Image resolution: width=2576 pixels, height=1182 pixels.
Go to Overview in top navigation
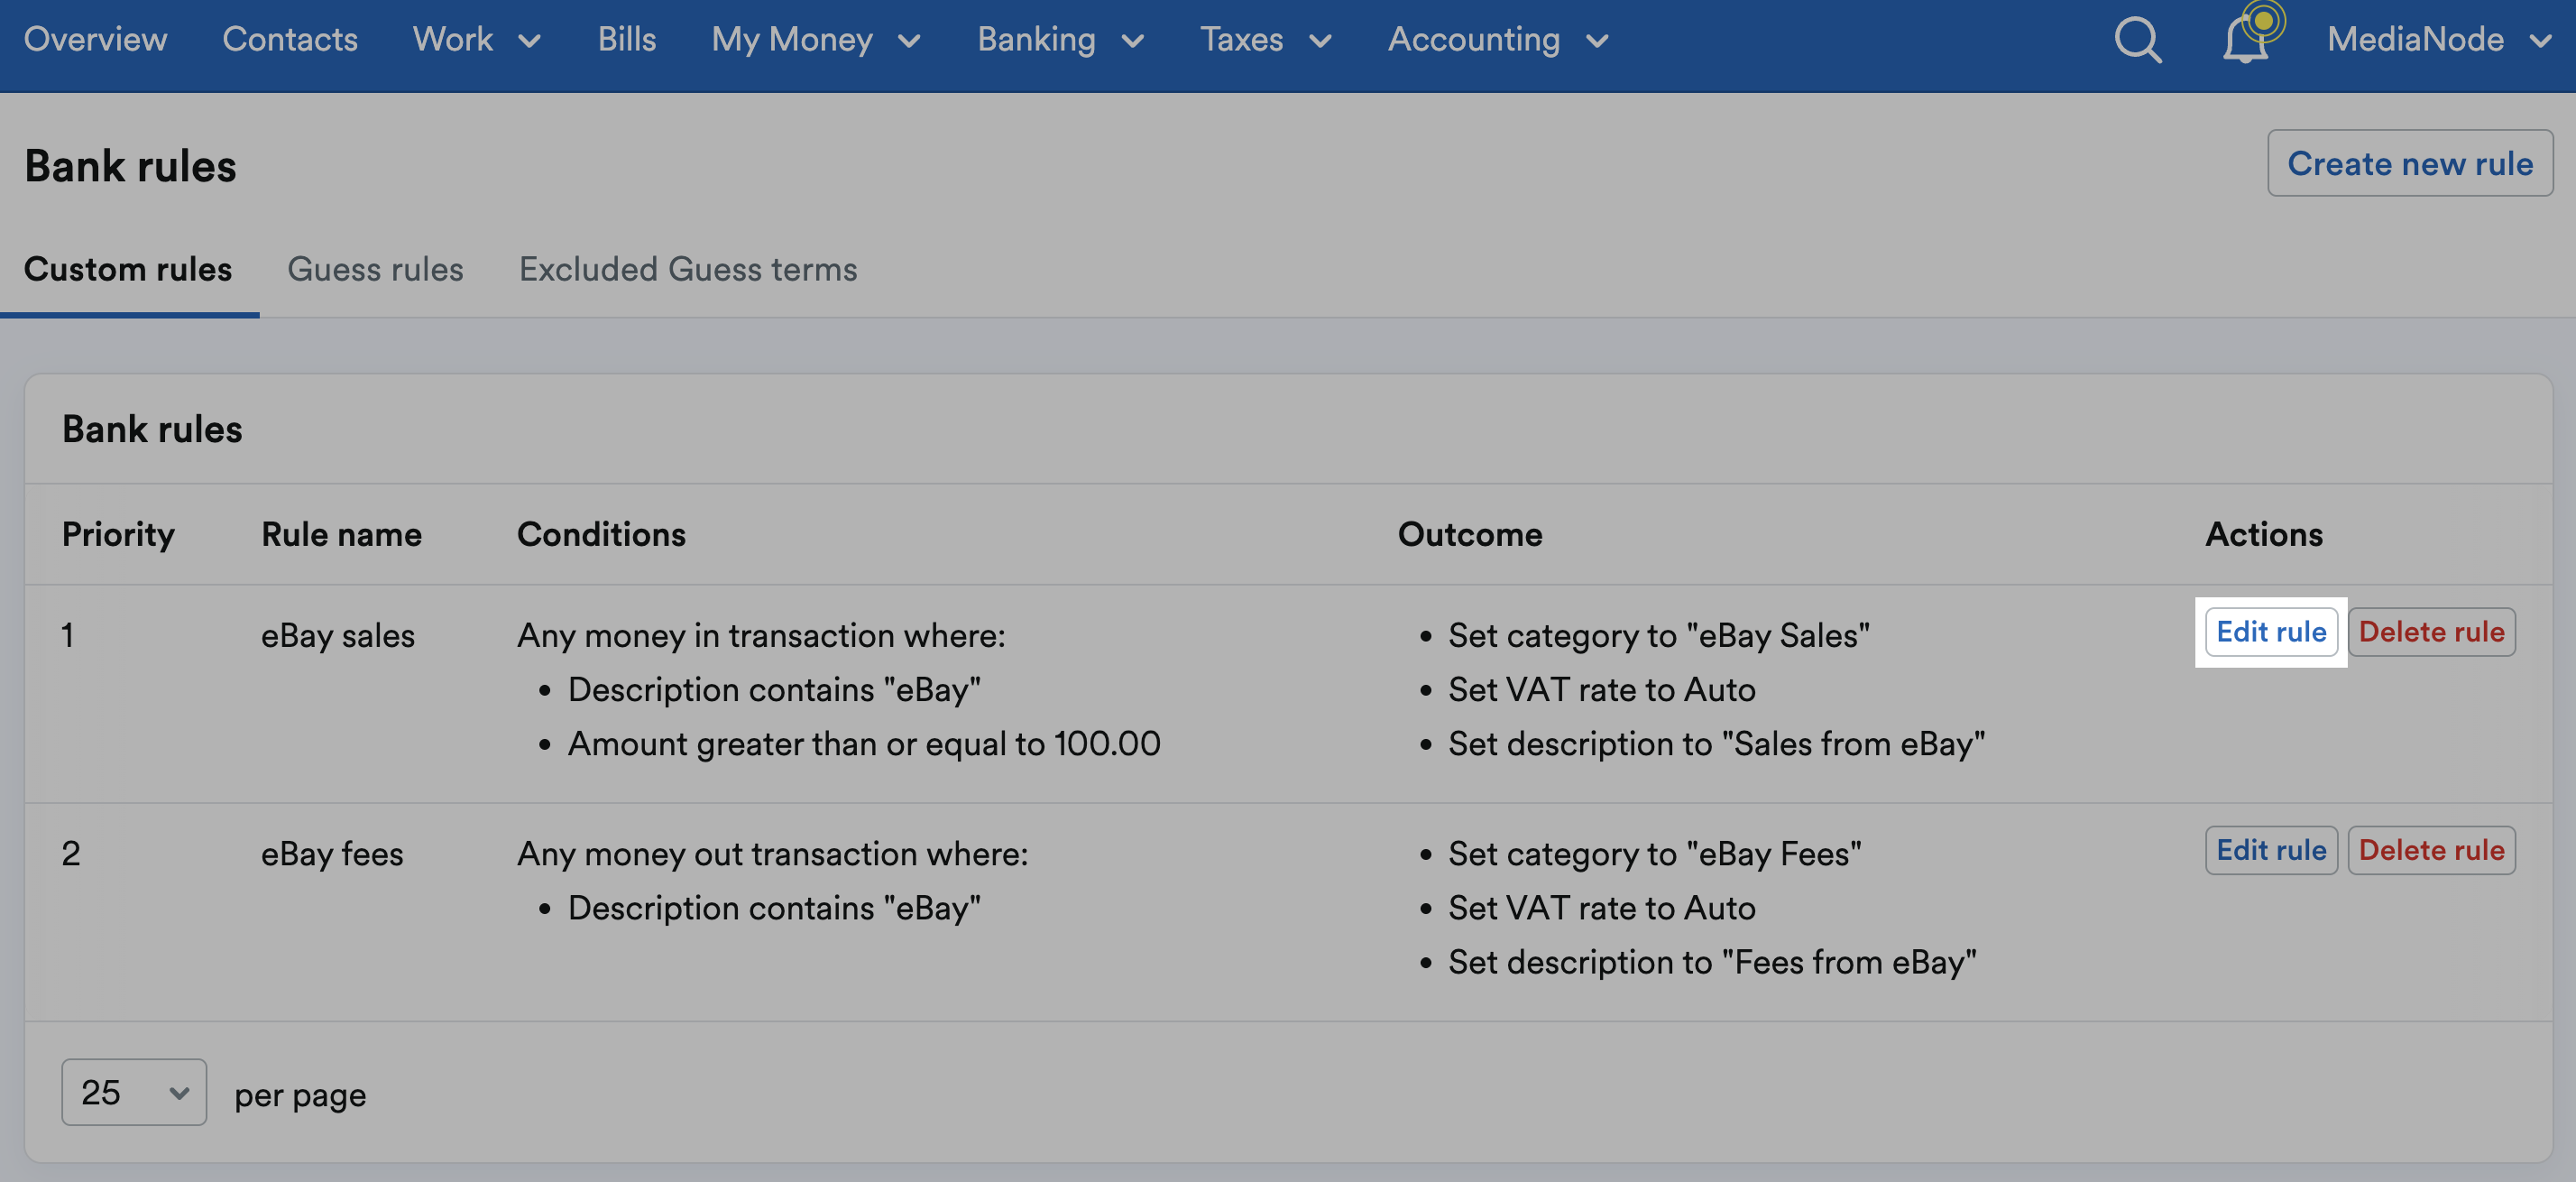point(95,39)
